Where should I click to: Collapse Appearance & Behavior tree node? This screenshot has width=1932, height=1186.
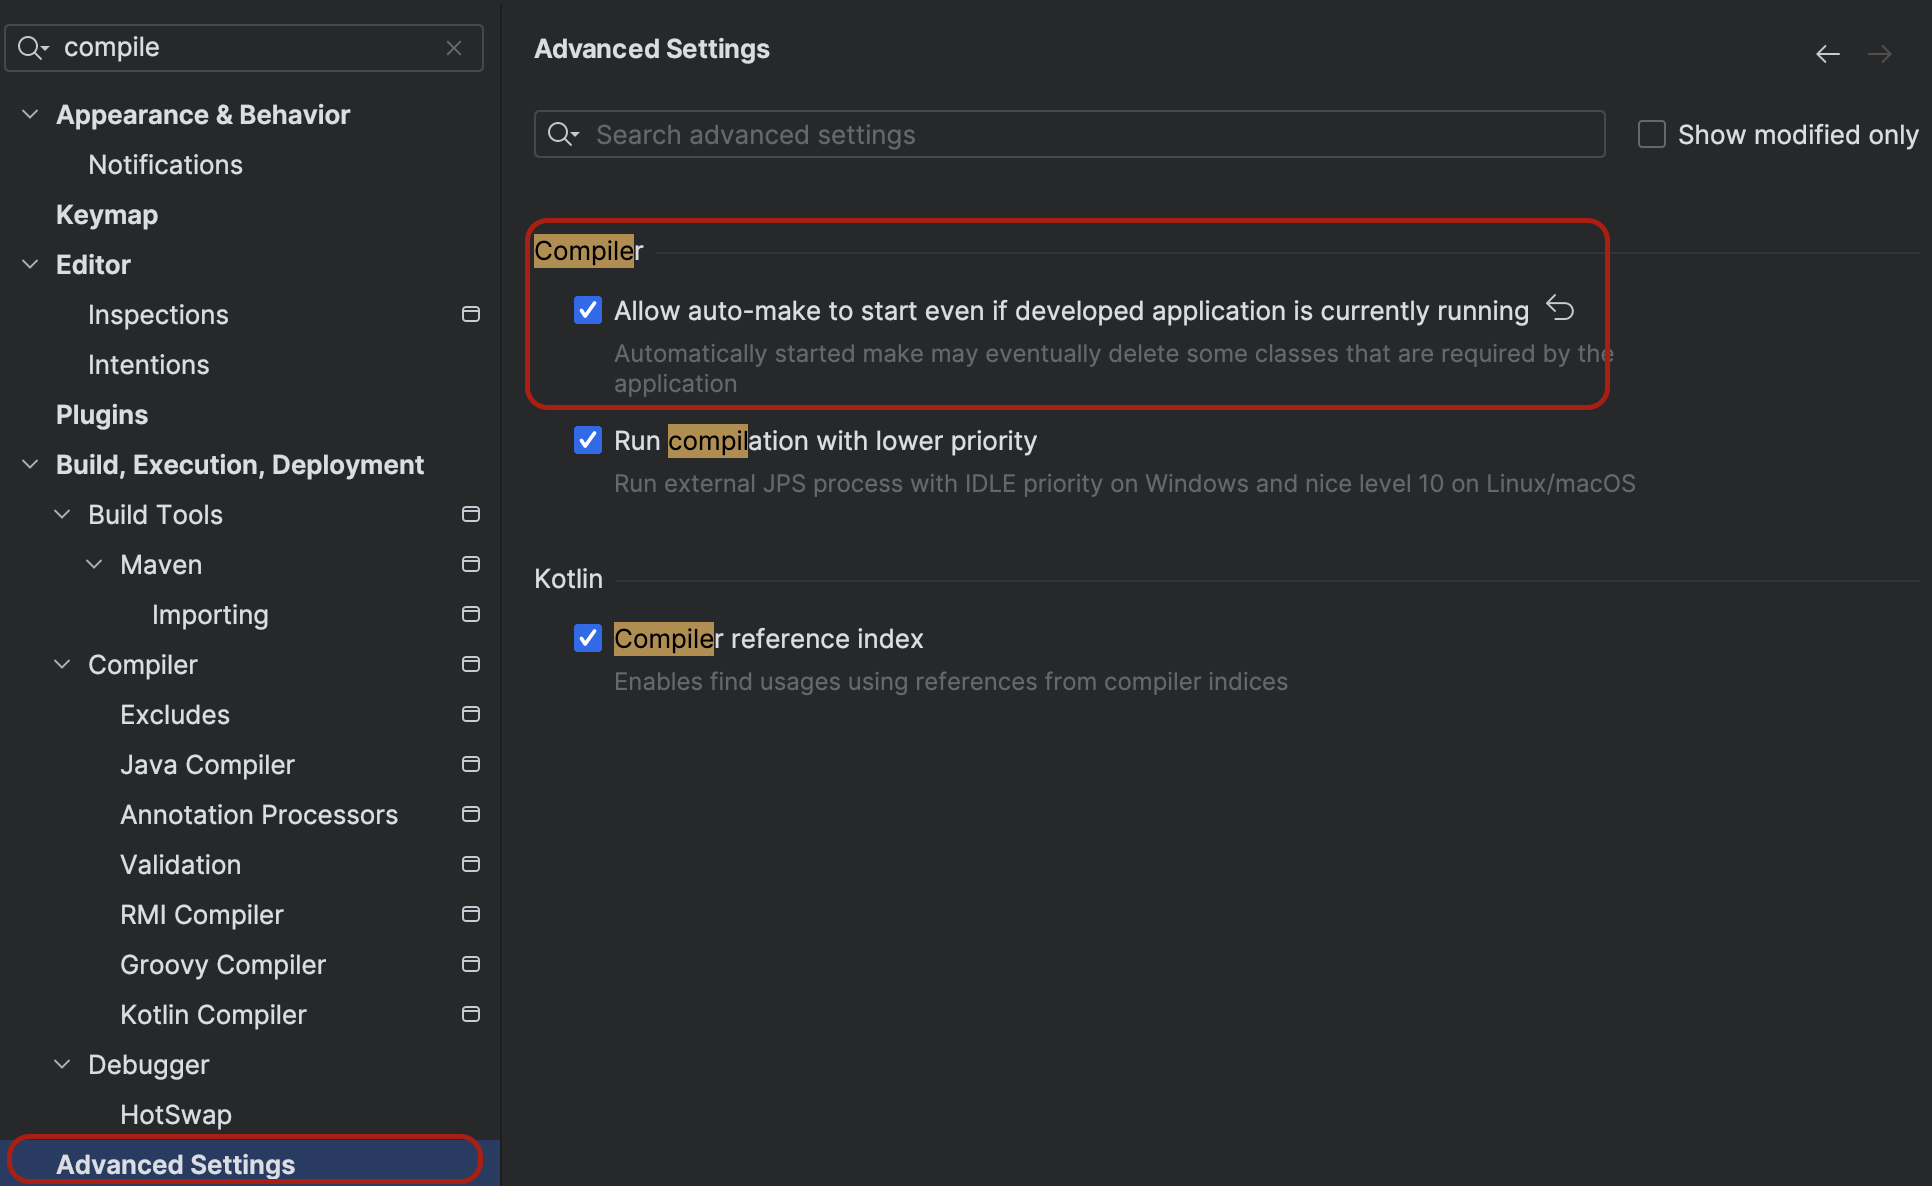(x=30, y=114)
